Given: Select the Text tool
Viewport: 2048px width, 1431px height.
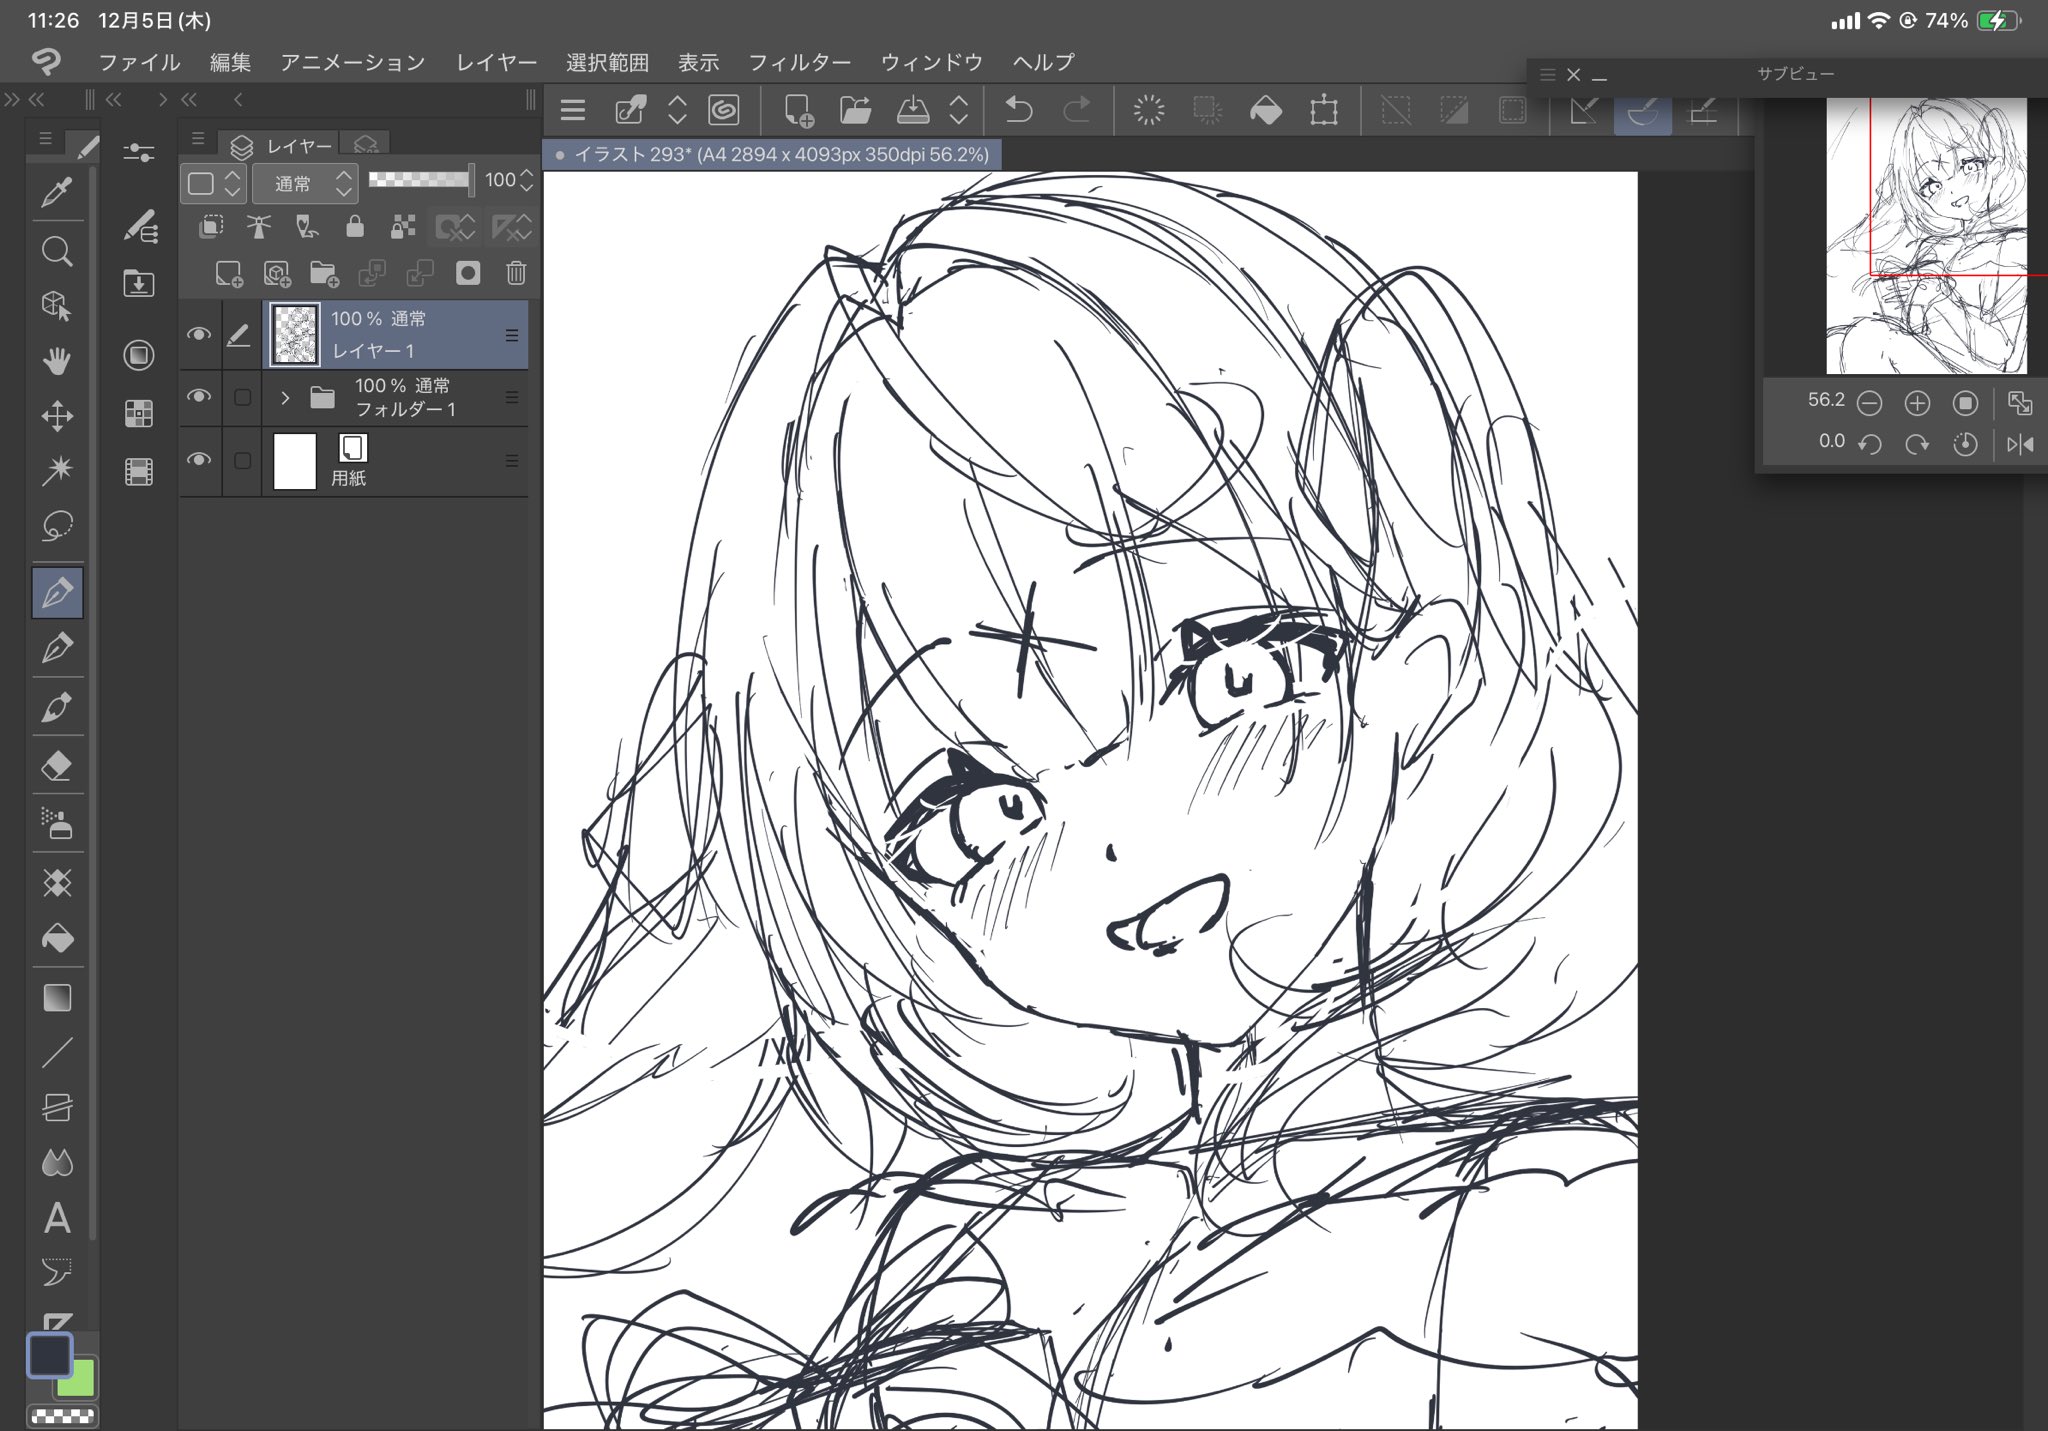Looking at the screenshot, I should click(x=57, y=1218).
